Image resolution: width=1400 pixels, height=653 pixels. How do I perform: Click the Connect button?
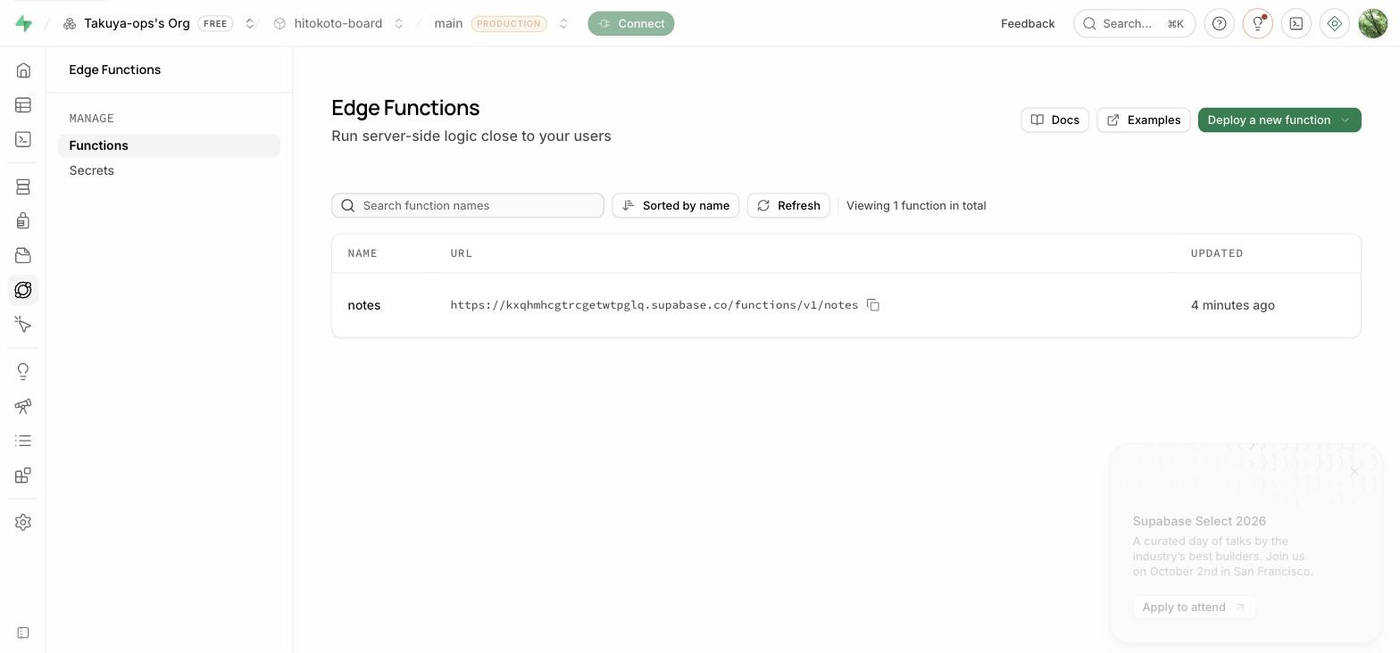point(631,23)
